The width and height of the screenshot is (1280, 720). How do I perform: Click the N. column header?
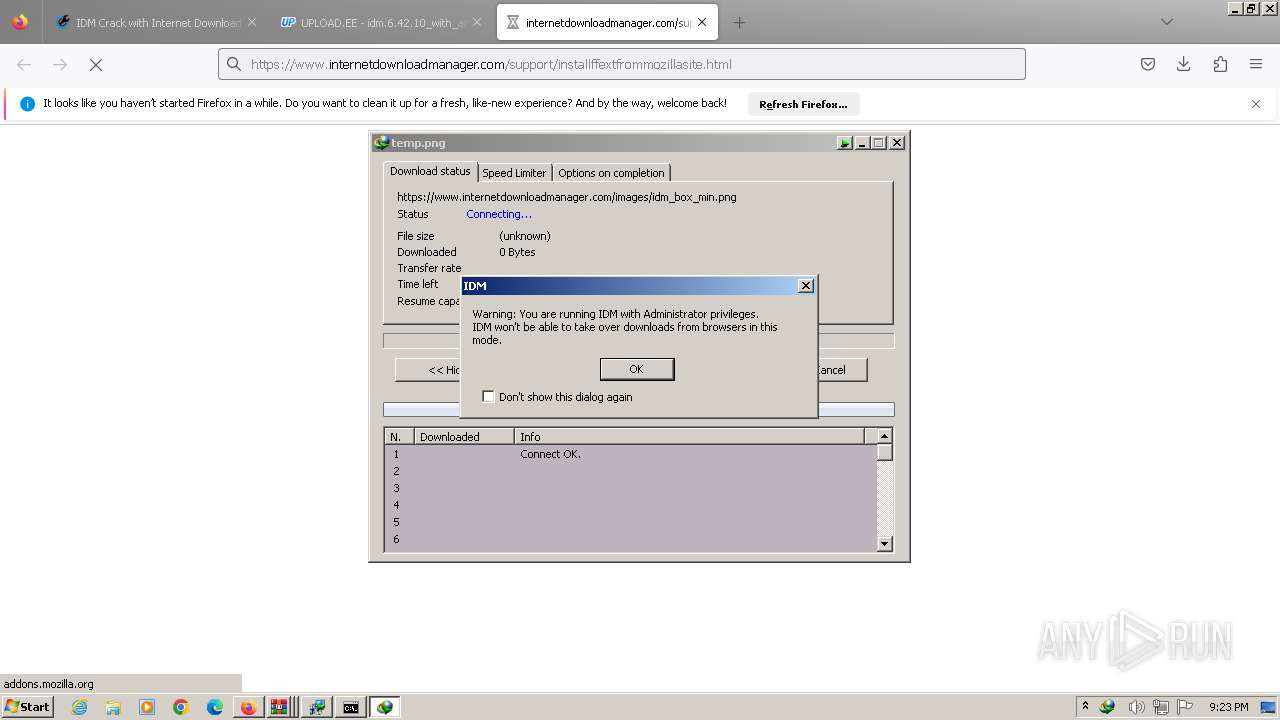click(x=399, y=437)
